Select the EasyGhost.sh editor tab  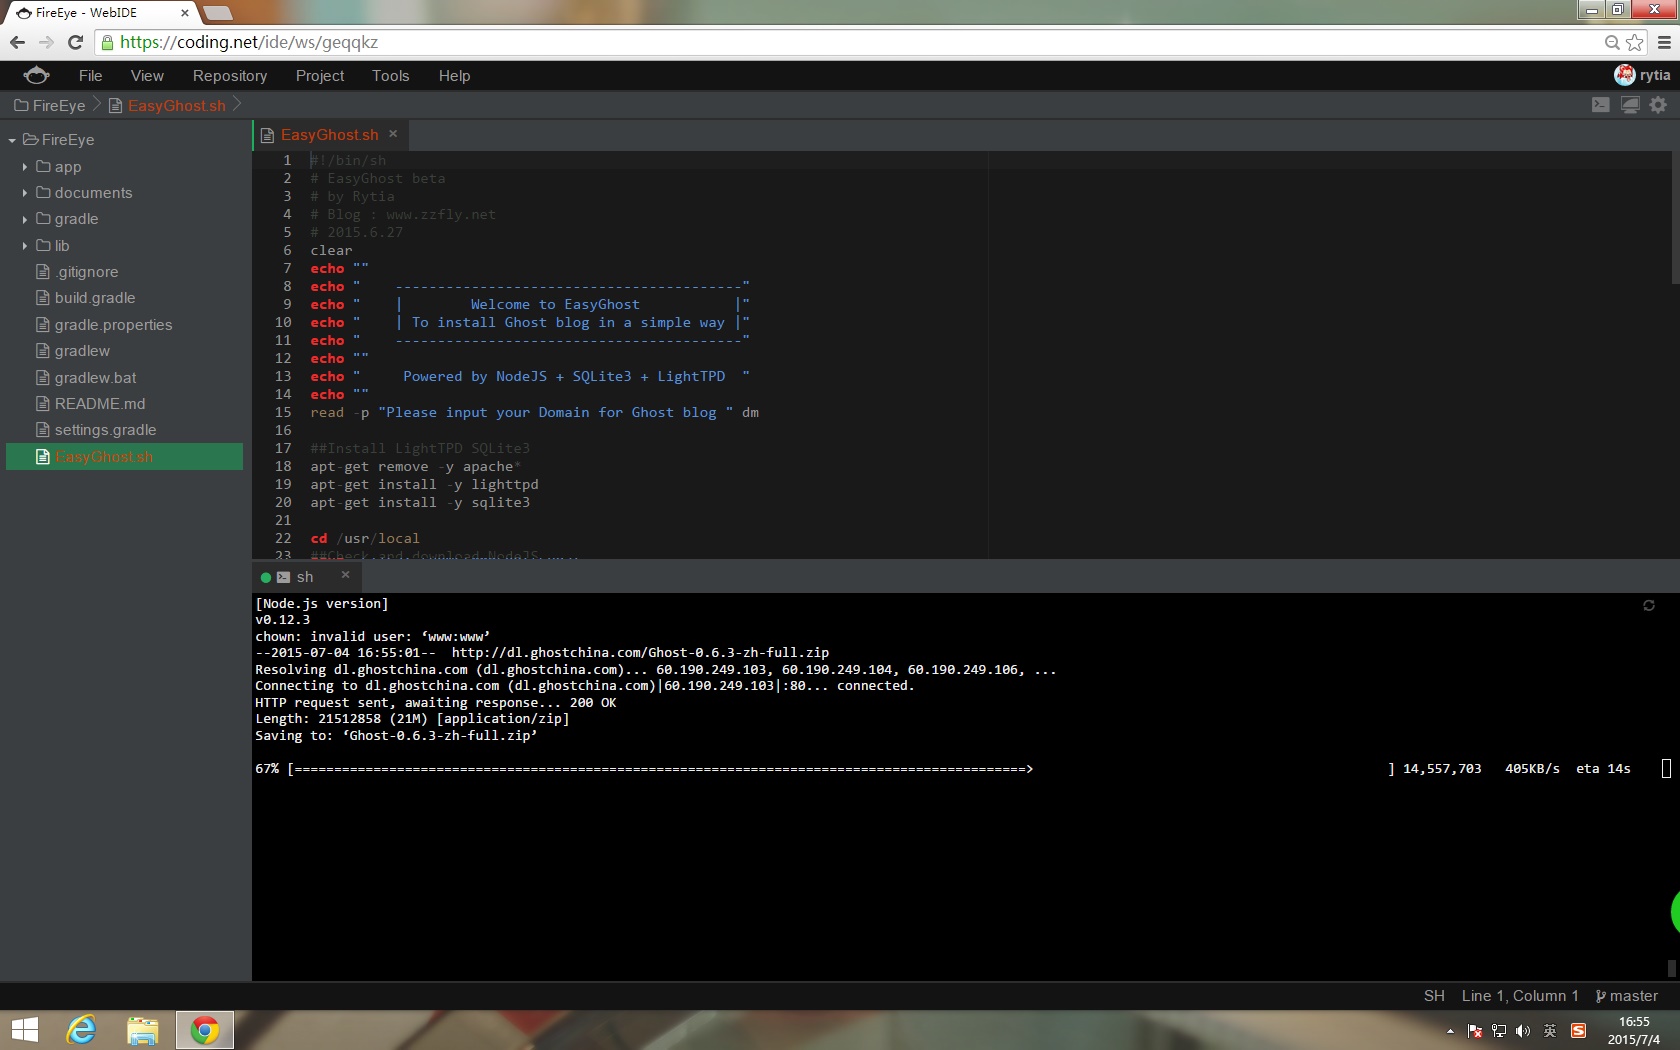[329, 135]
